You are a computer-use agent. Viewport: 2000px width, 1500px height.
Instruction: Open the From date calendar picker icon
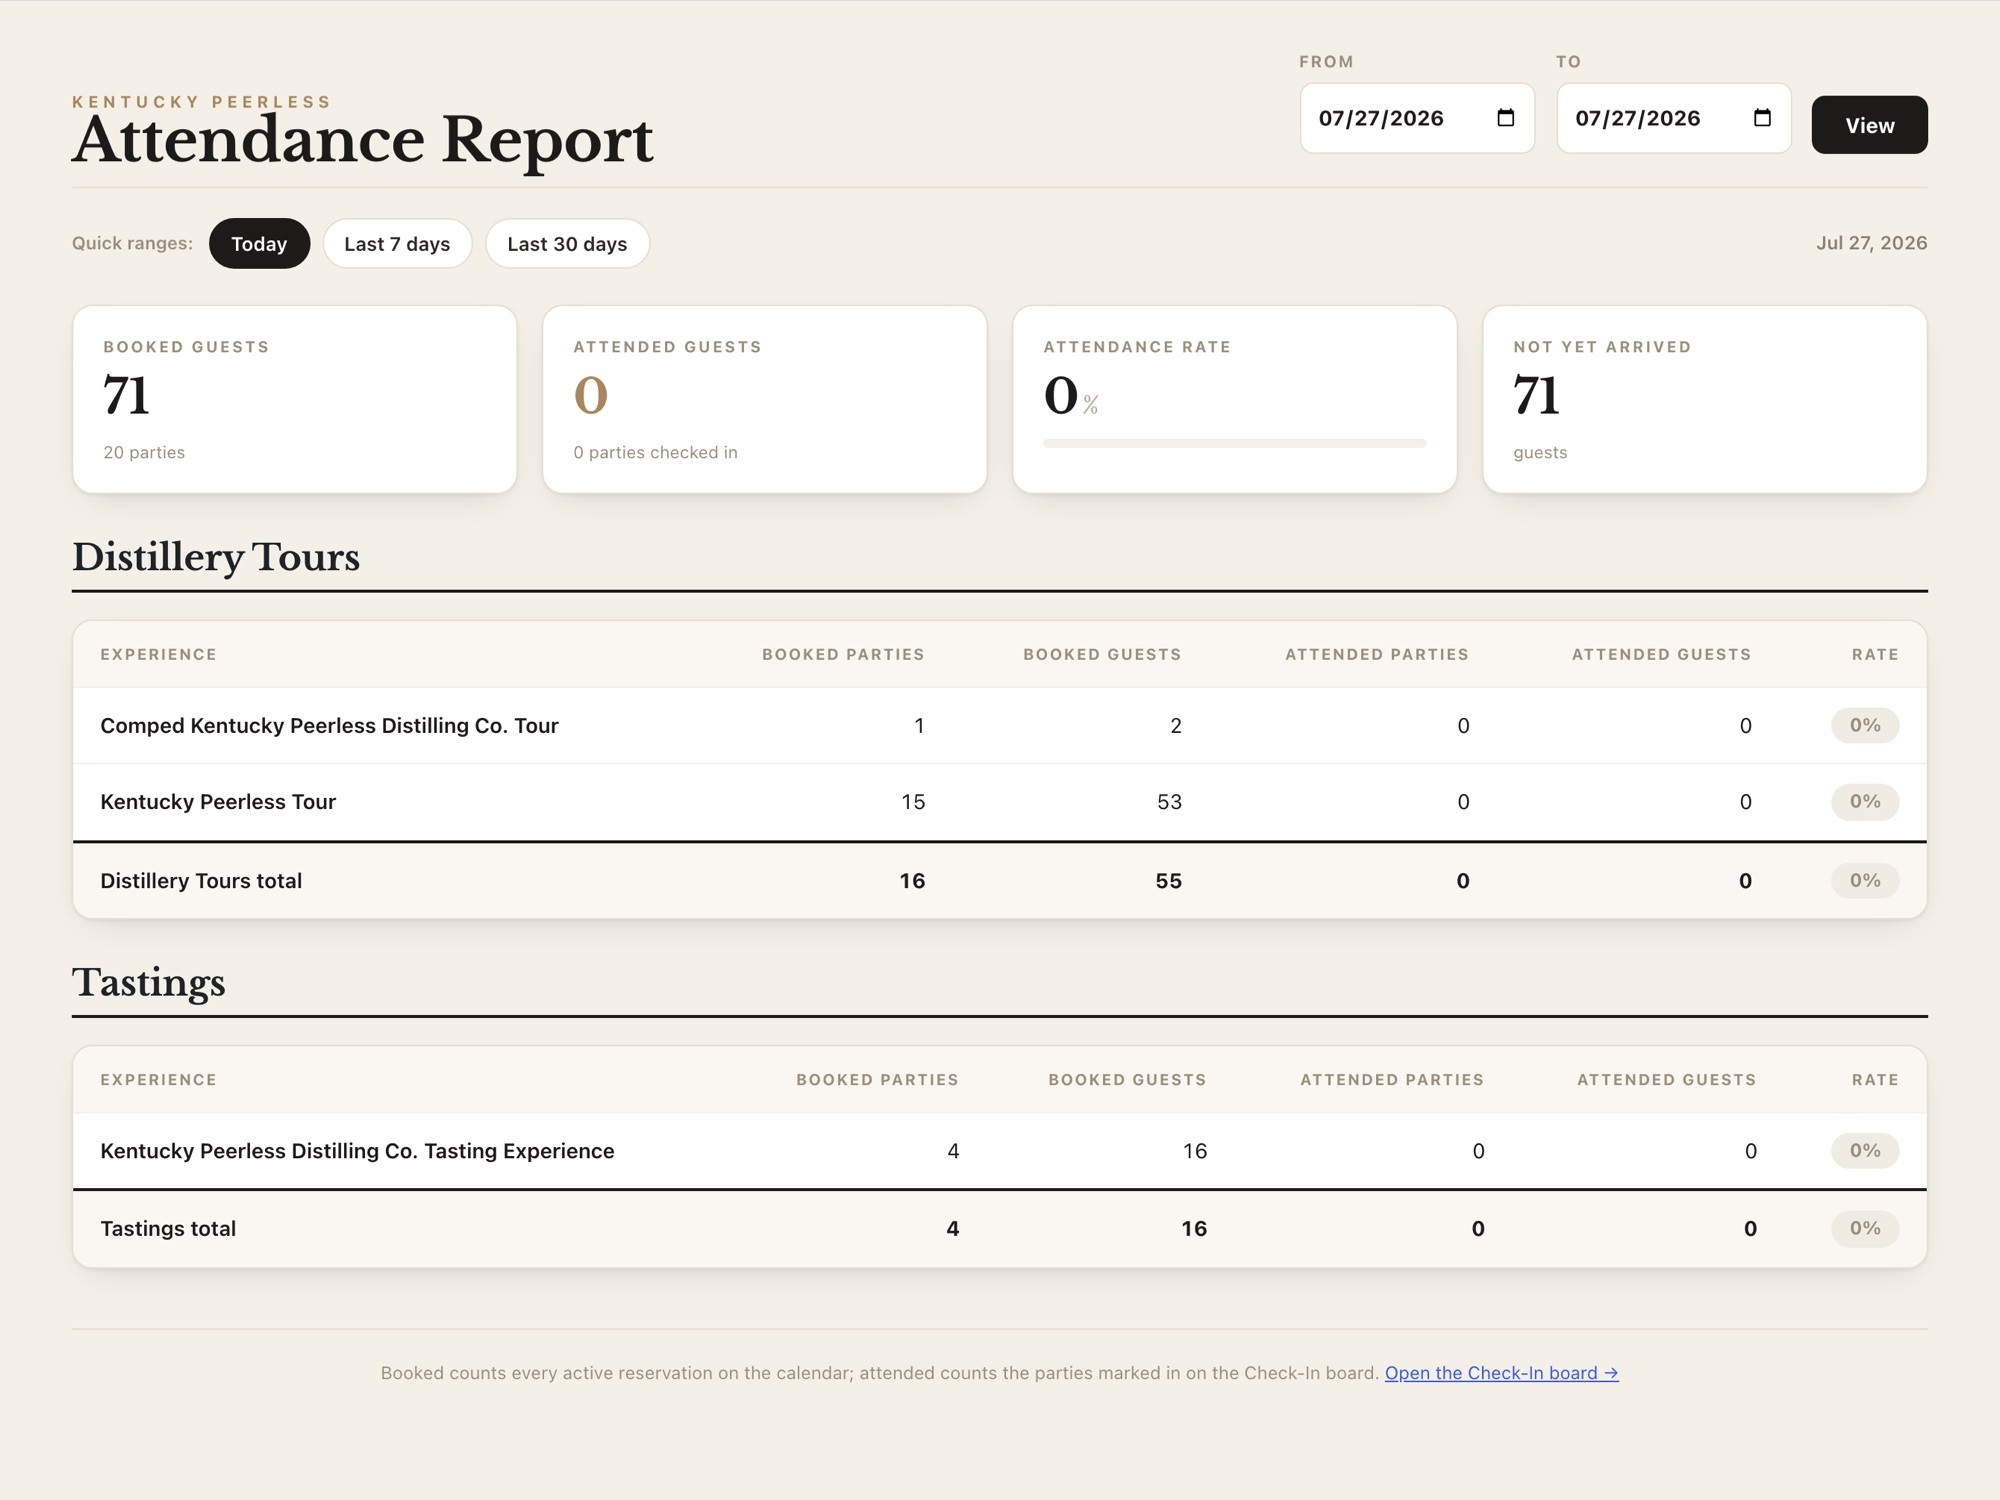(1505, 118)
